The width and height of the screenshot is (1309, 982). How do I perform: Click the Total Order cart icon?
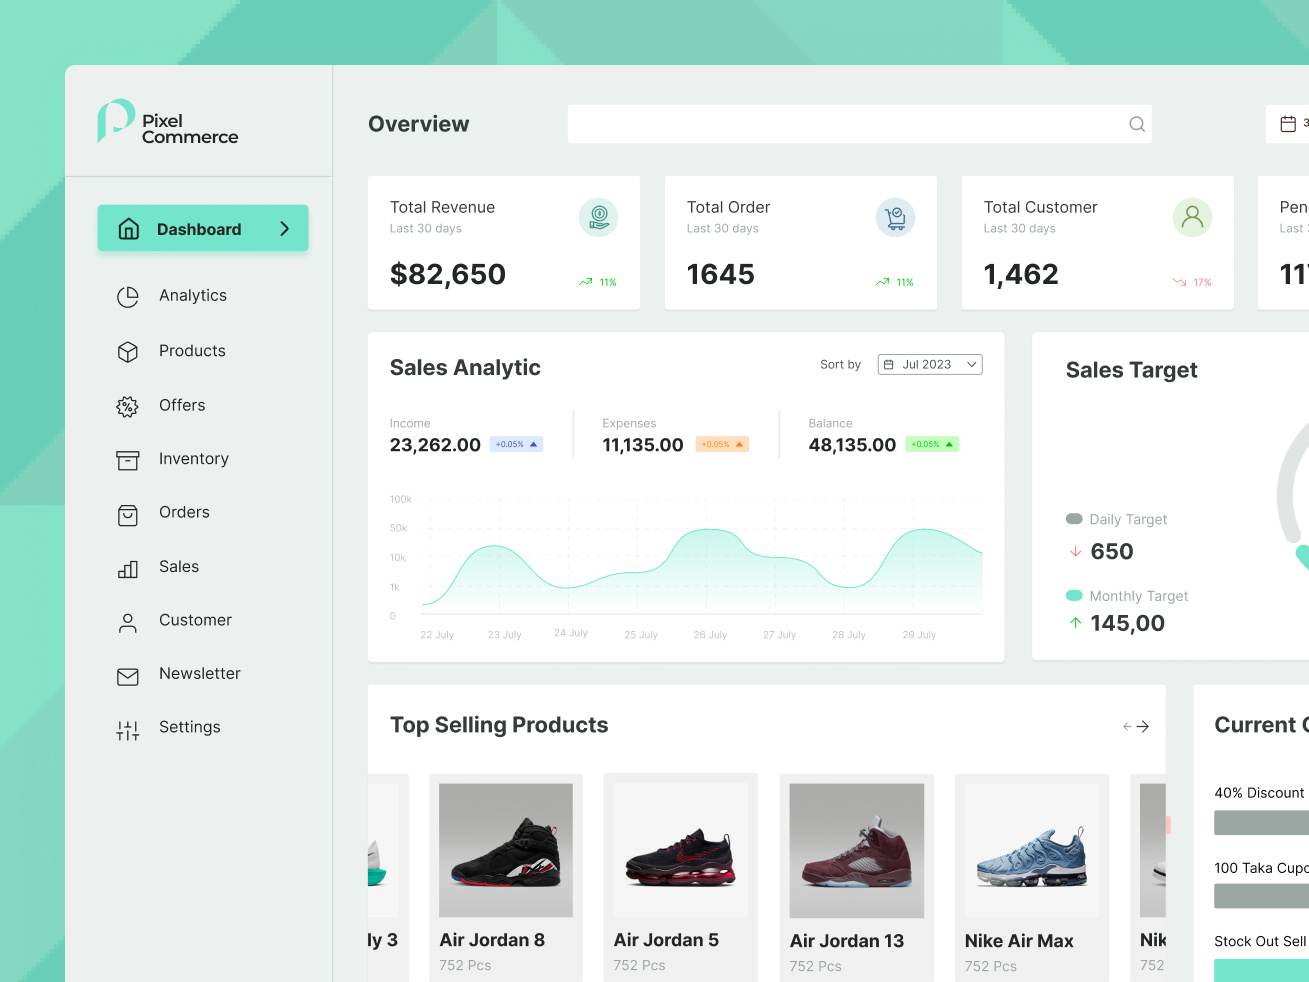click(895, 217)
